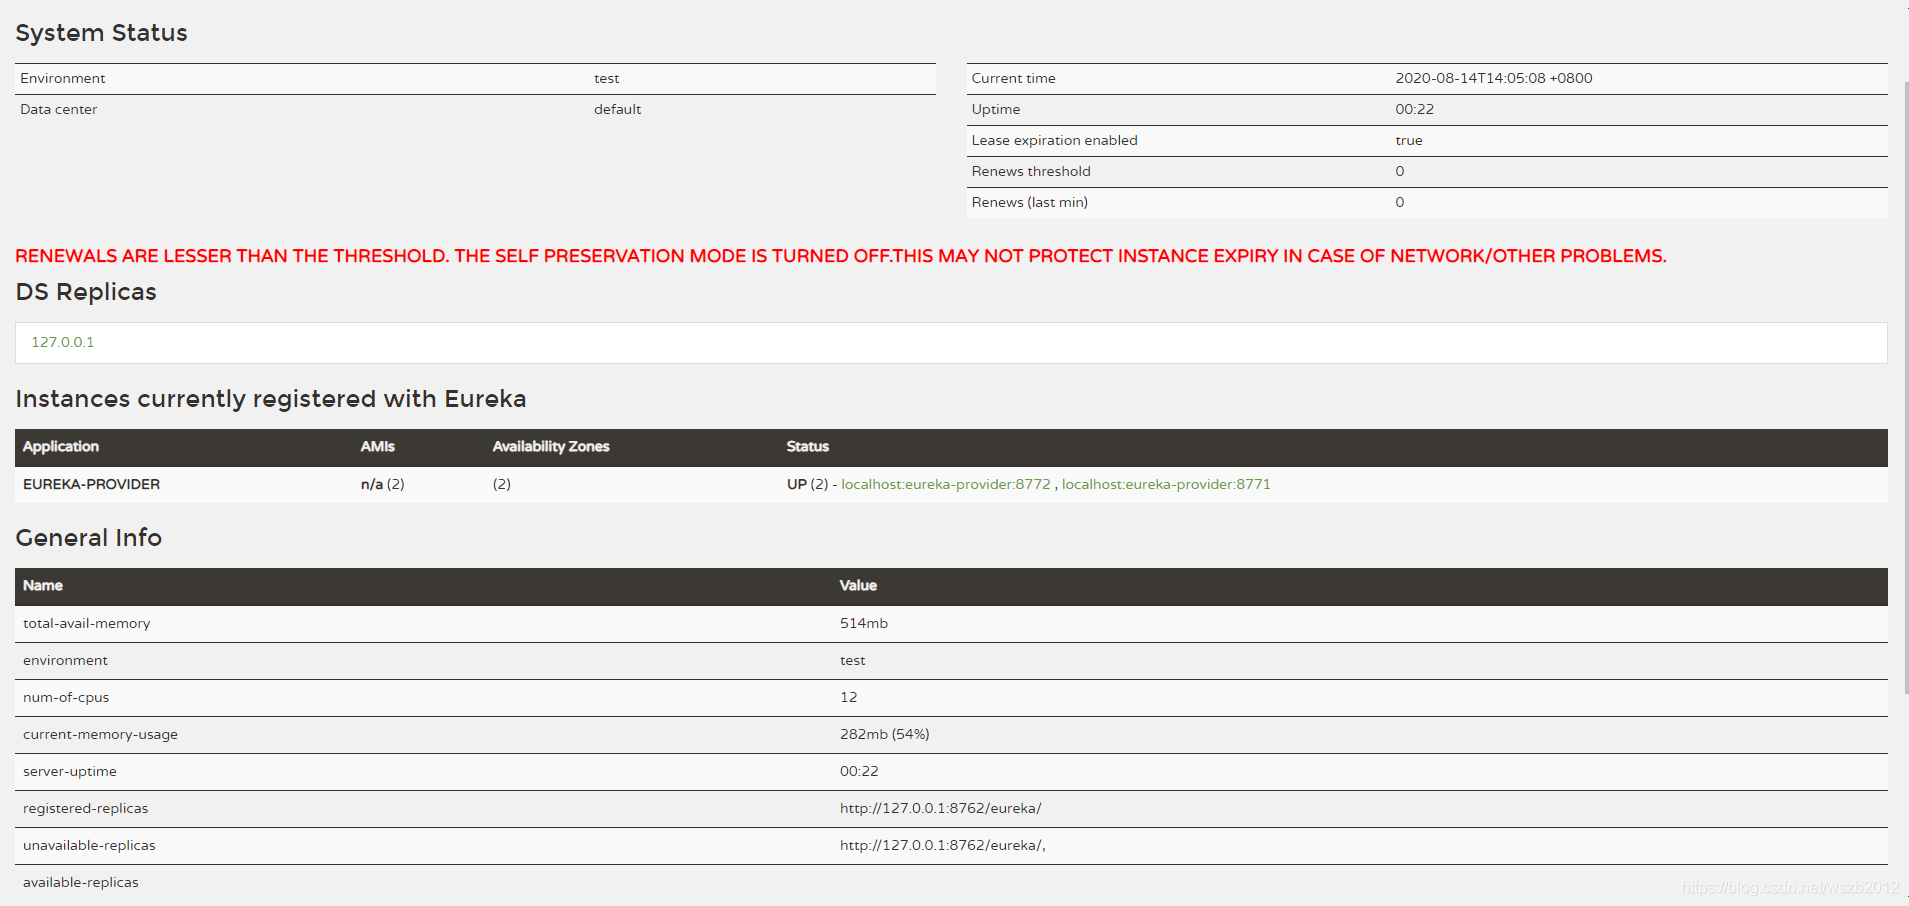Click the Instances currently registered with Eureka heading
Image resolution: width=1909 pixels, height=906 pixels.
(x=271, y=399)
